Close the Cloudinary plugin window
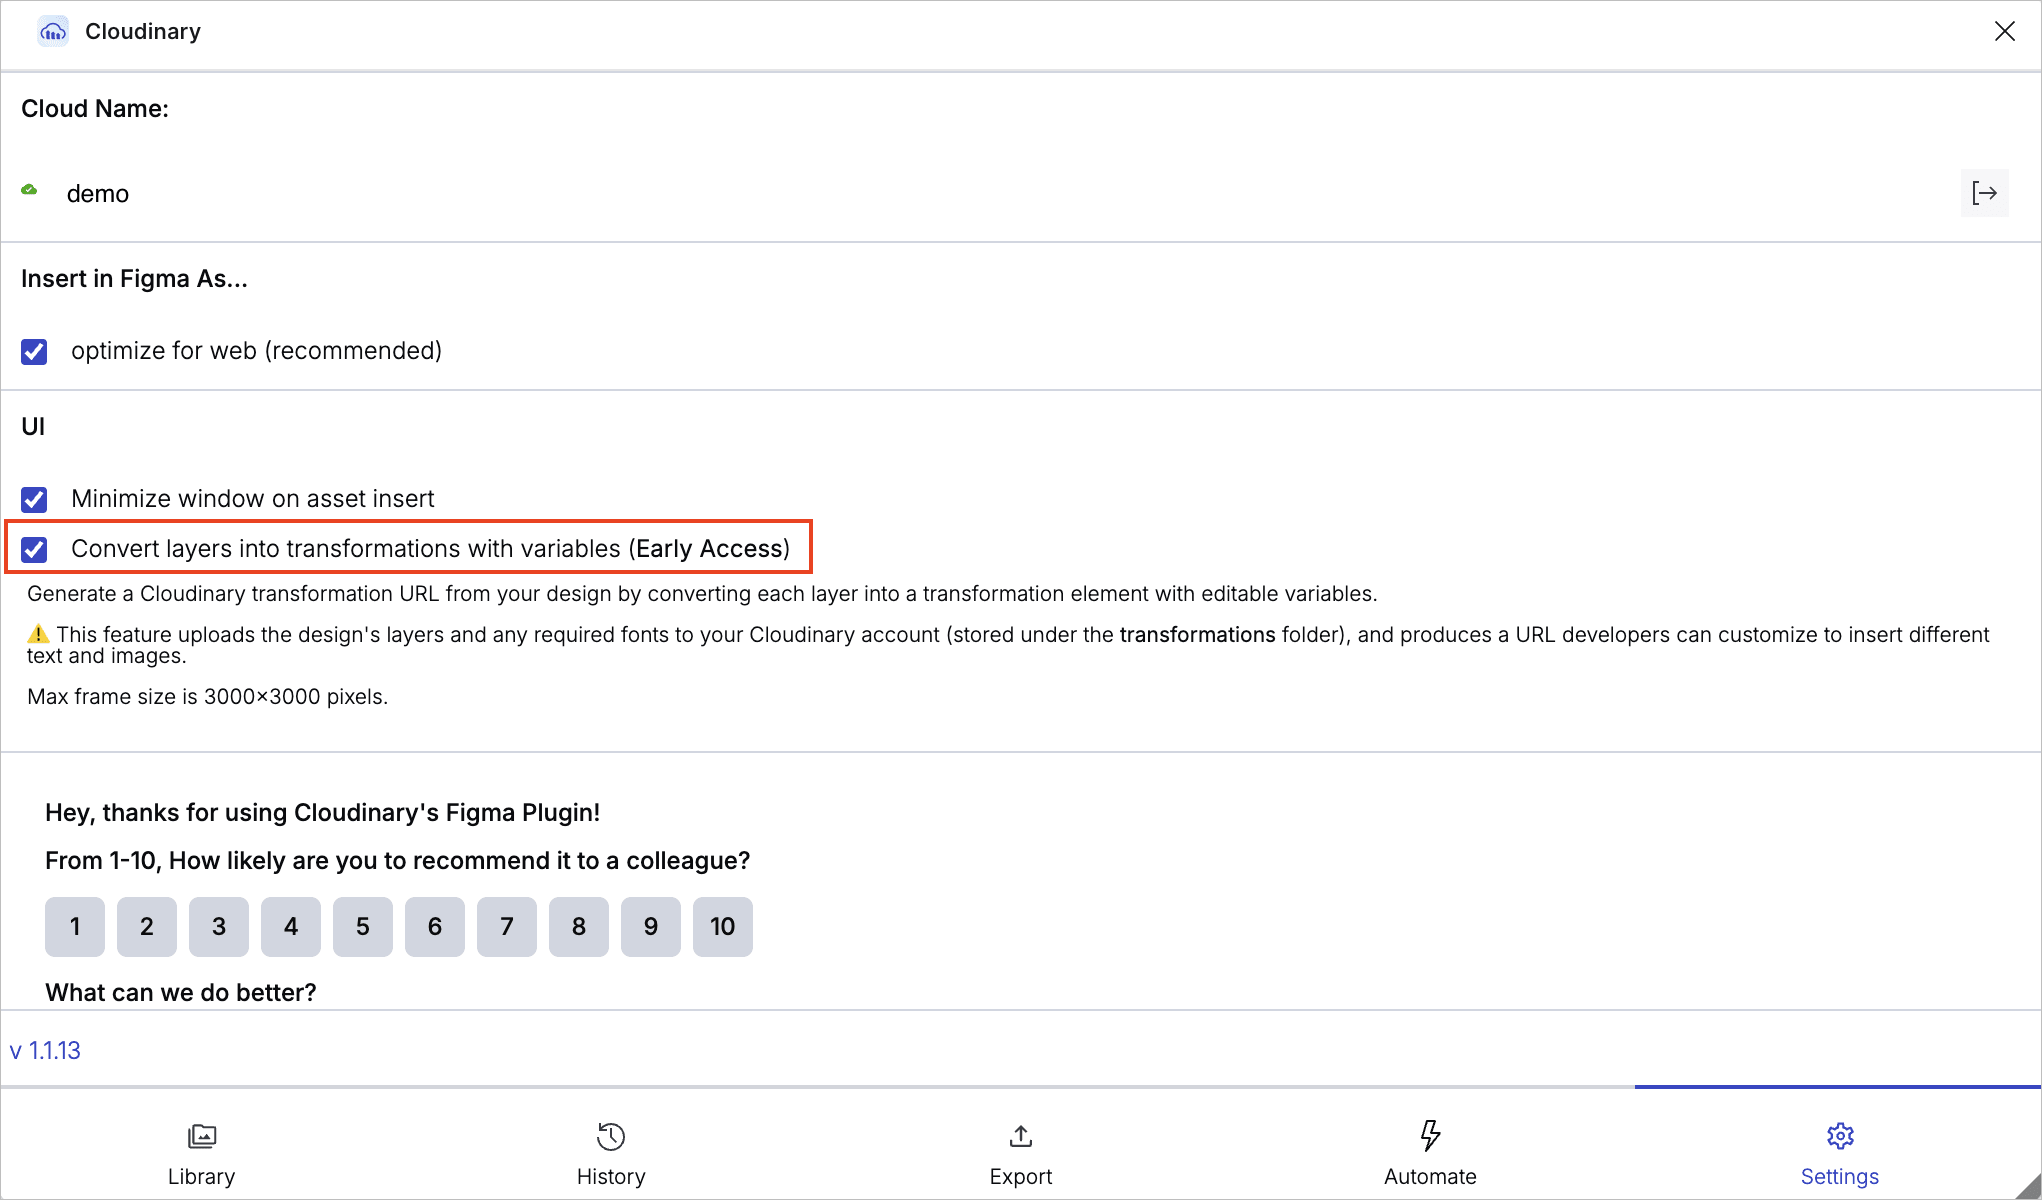Viewport: 2042px width, 1200px height. 2004,31
